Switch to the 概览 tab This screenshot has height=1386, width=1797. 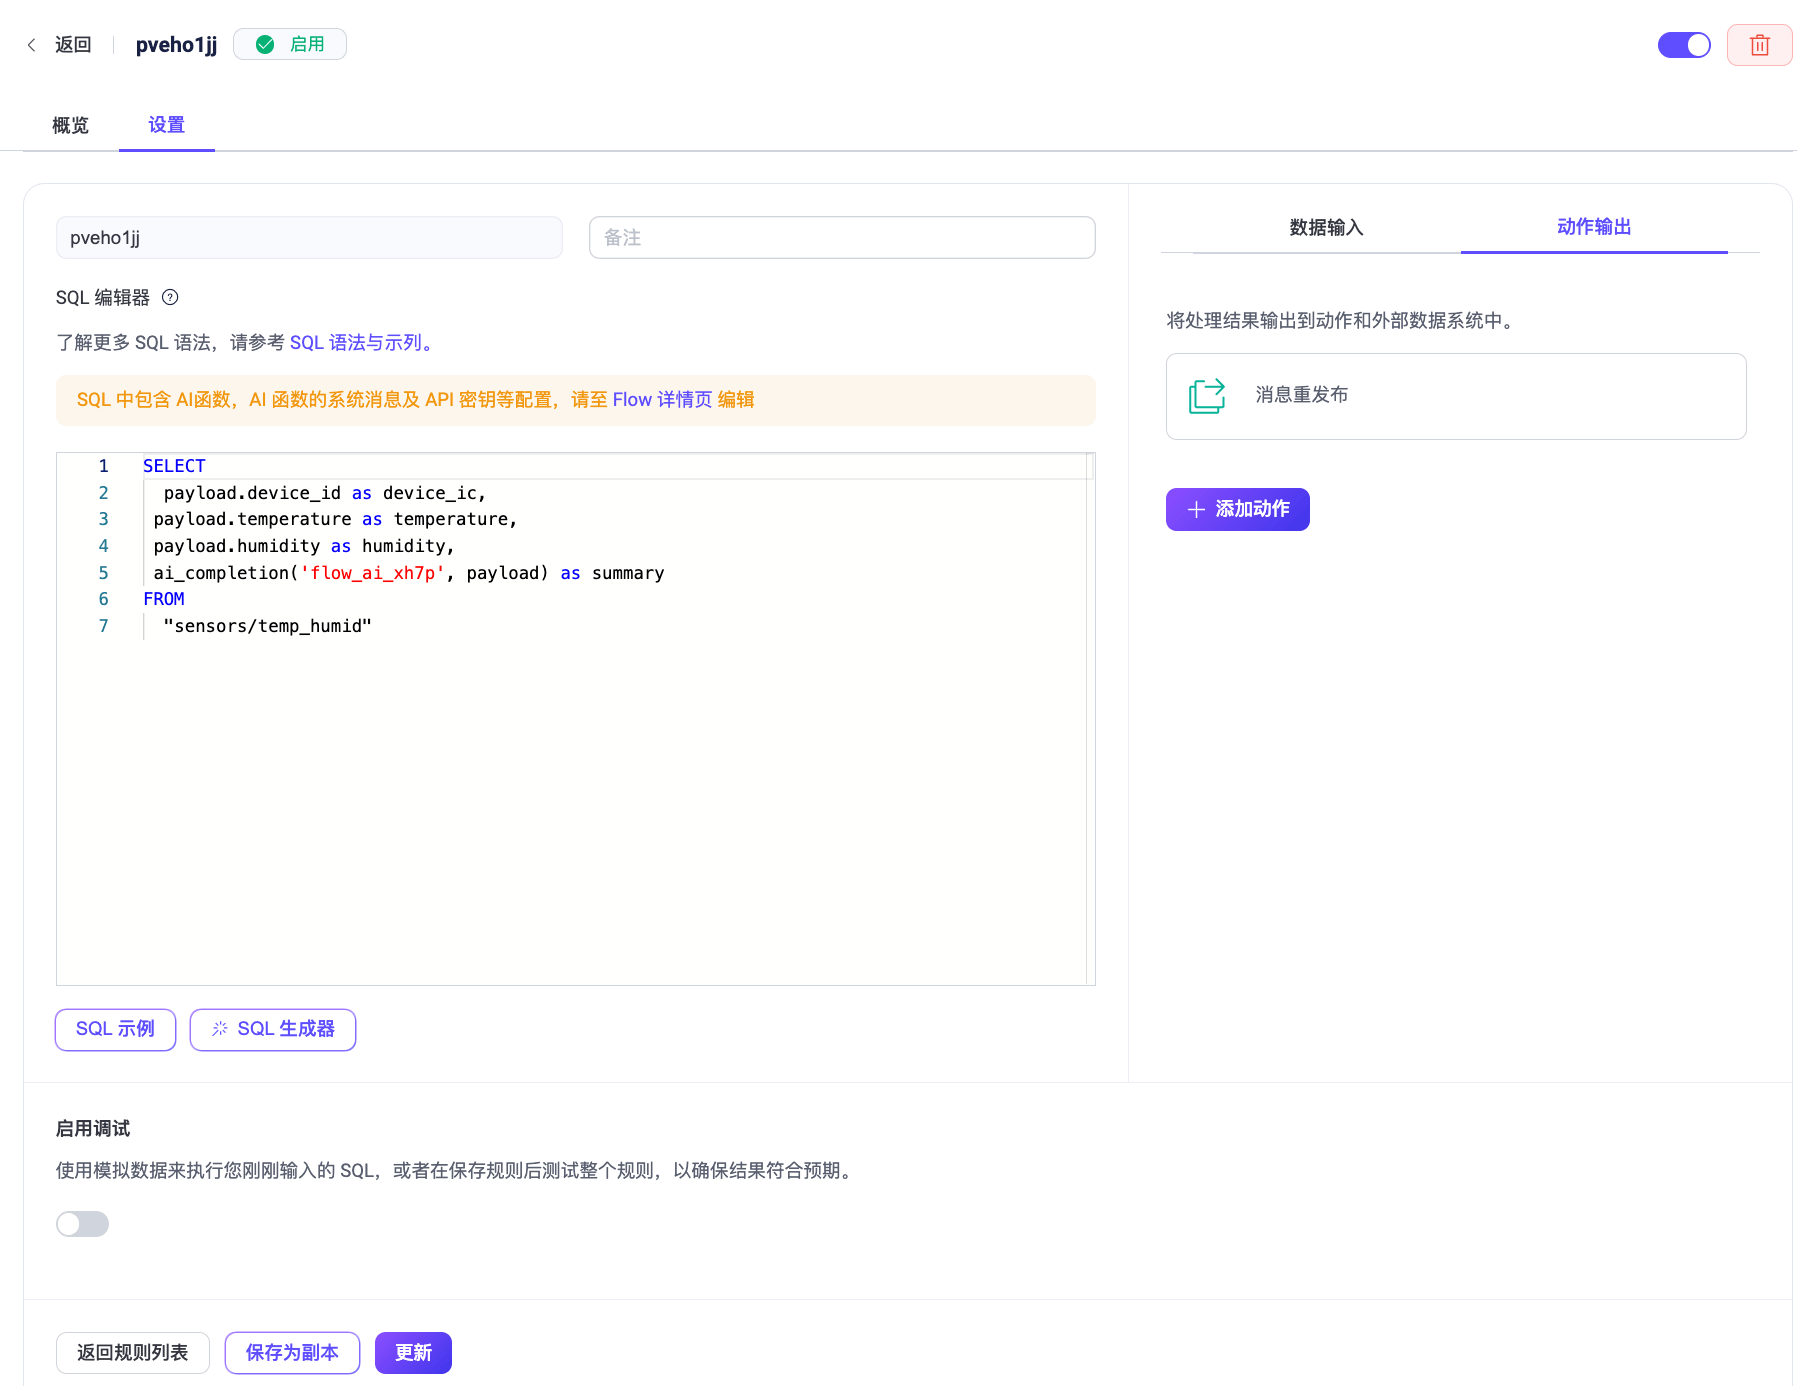tap(70, 125)
